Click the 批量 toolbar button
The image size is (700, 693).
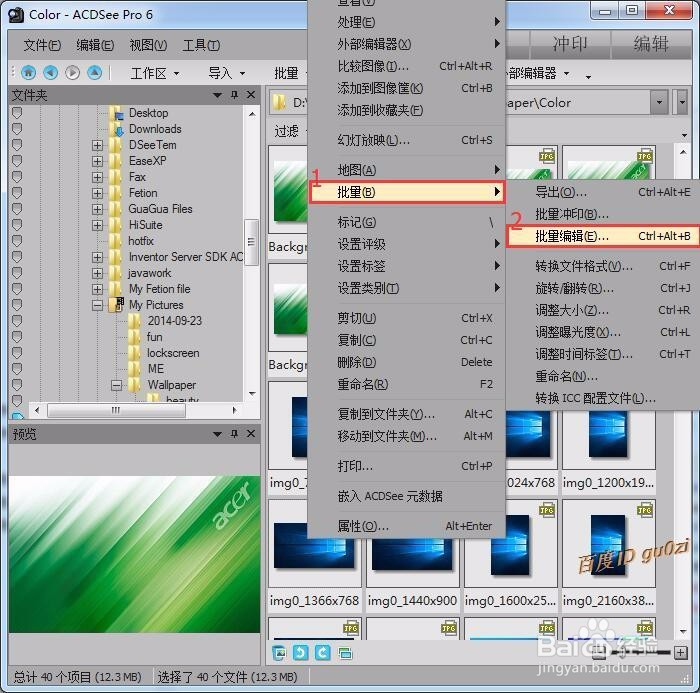point(286,73)
